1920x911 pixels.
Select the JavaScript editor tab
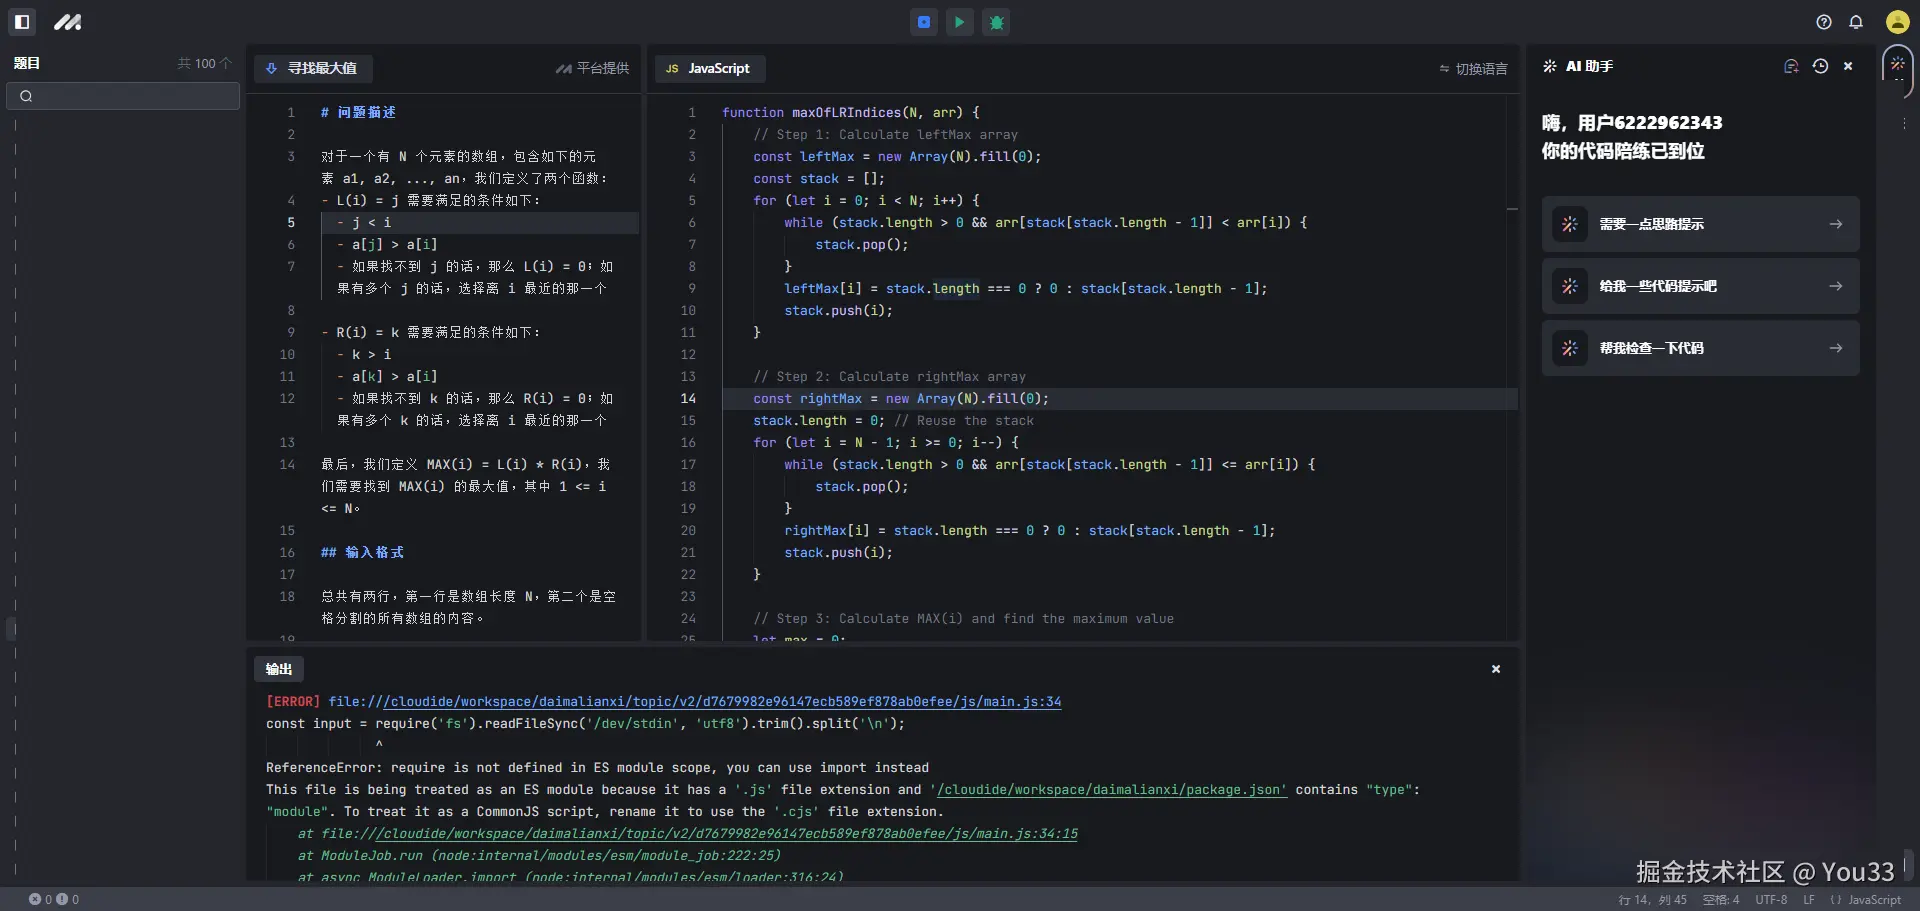click(709, 68)
